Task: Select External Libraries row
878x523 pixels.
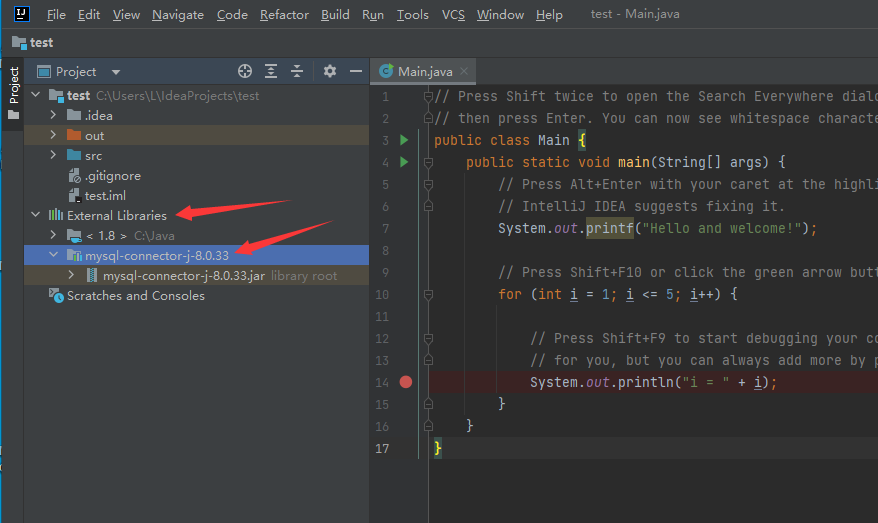Action: click(197, 216)
